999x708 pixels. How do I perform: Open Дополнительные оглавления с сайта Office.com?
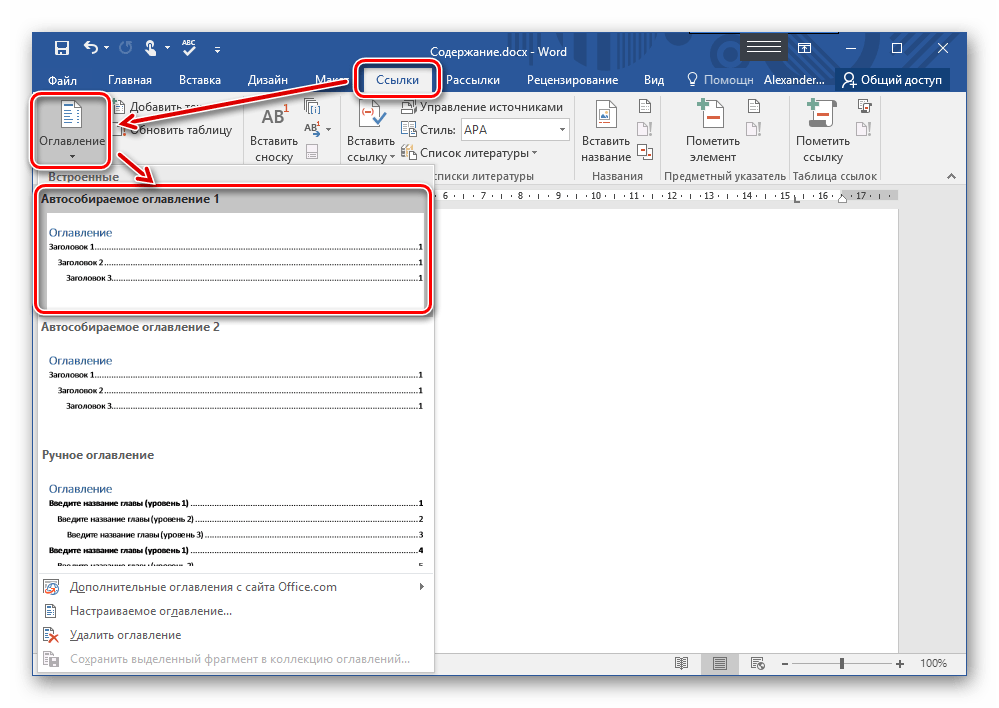233,587
